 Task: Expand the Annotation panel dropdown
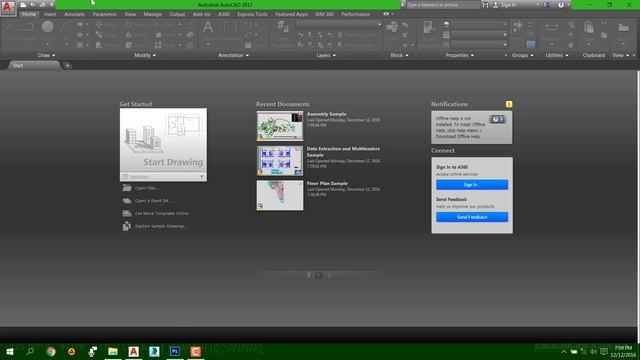click(233, 55)
